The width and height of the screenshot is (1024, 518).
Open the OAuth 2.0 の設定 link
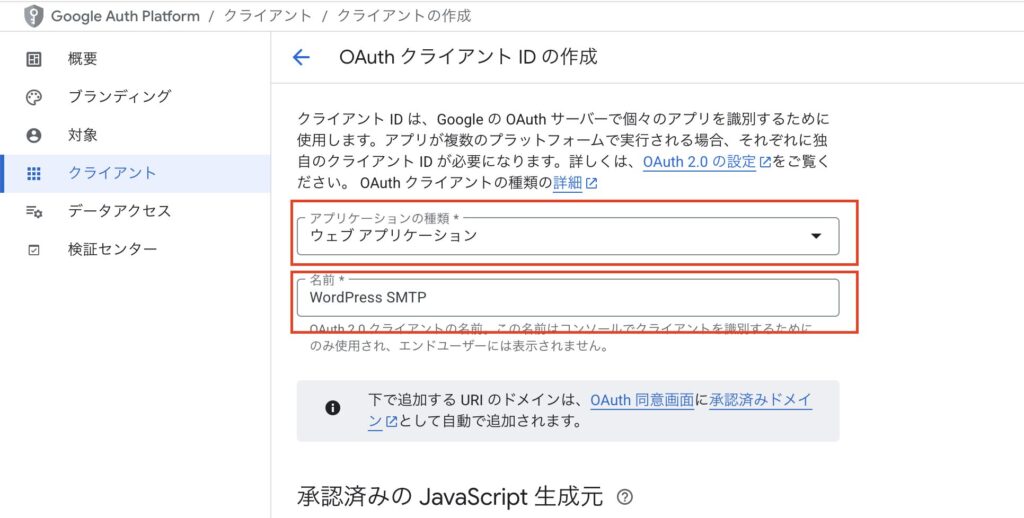pyautogui.click(x=699, y=162)
